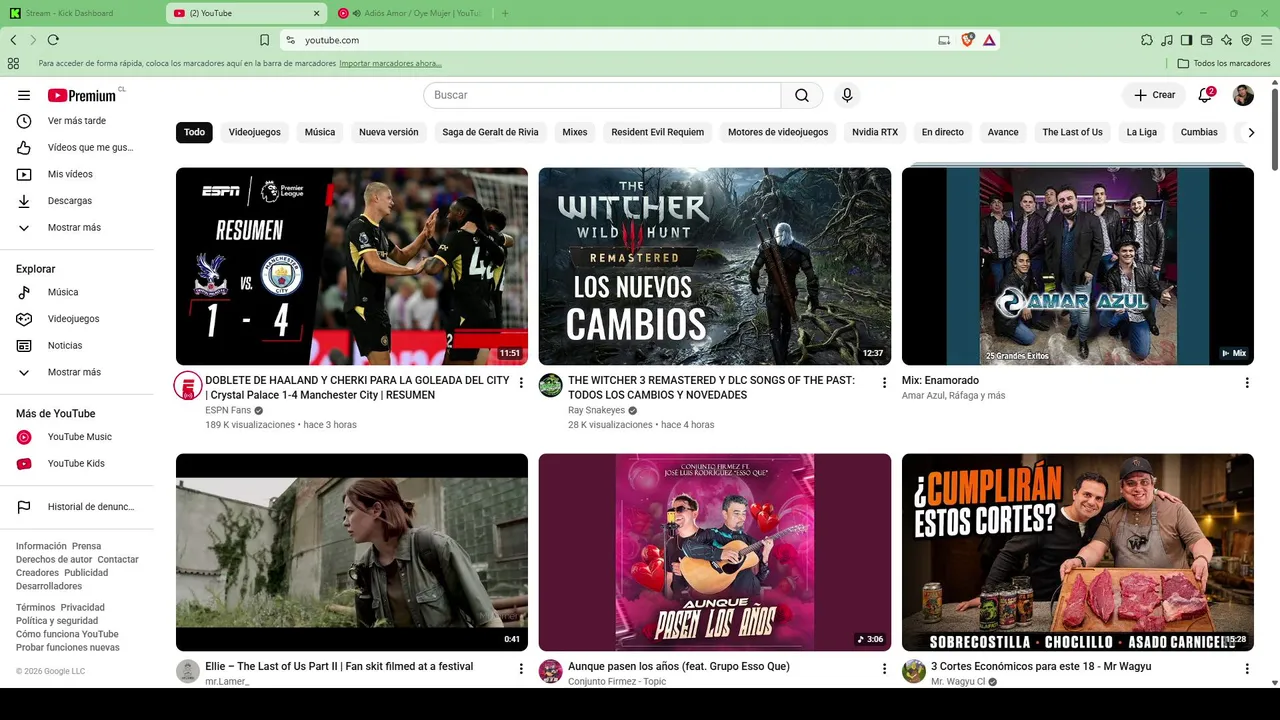Open options for Haaland doblete video
The image size is (1280, 720).
tap(521, 383)
